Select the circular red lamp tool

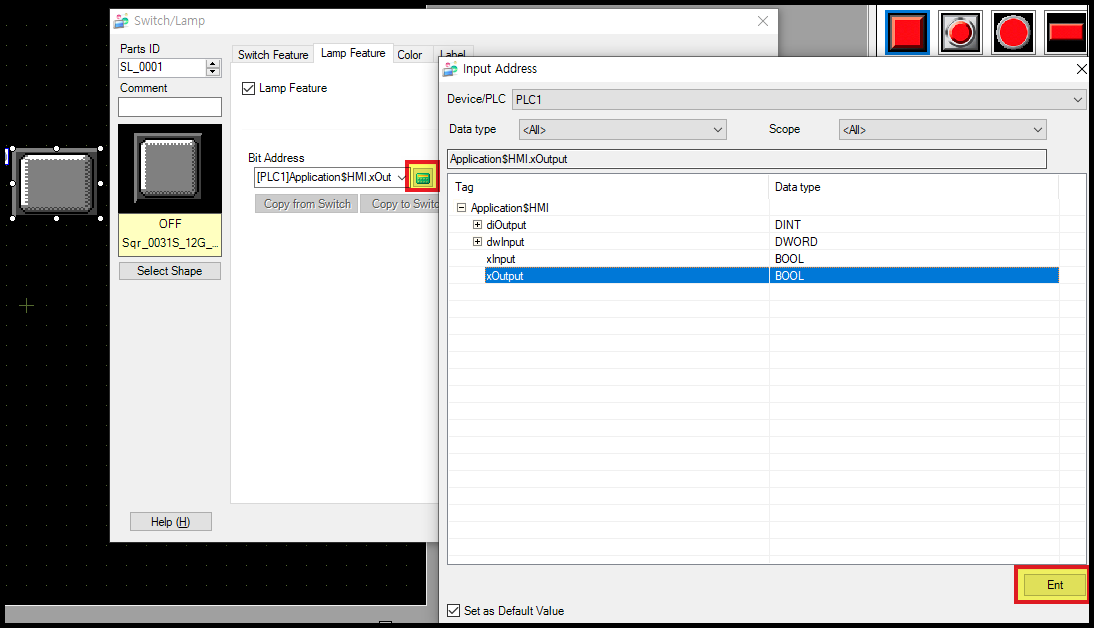tap(1012, 32)
